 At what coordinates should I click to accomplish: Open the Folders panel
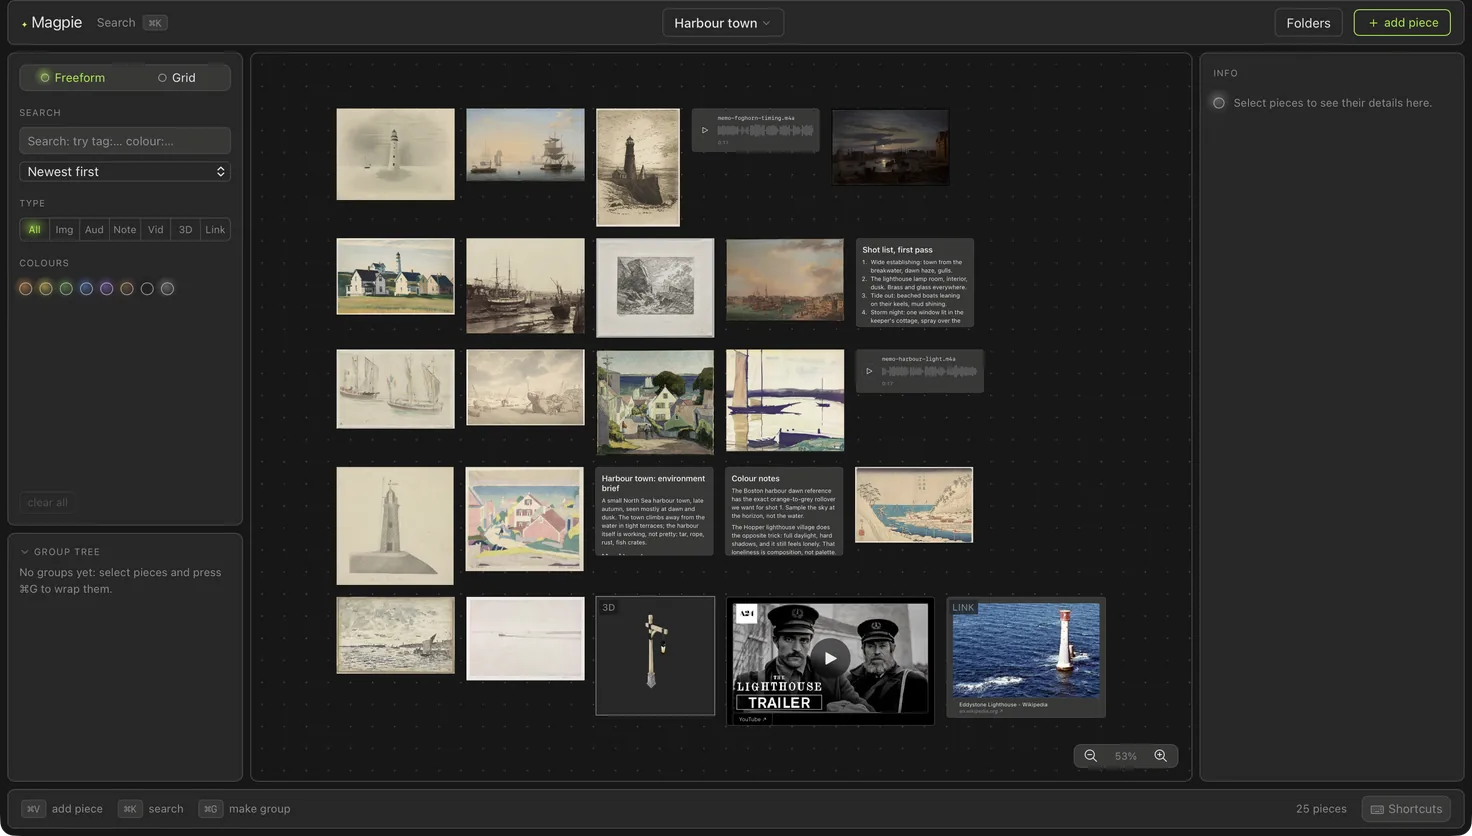coord(1308,23)
